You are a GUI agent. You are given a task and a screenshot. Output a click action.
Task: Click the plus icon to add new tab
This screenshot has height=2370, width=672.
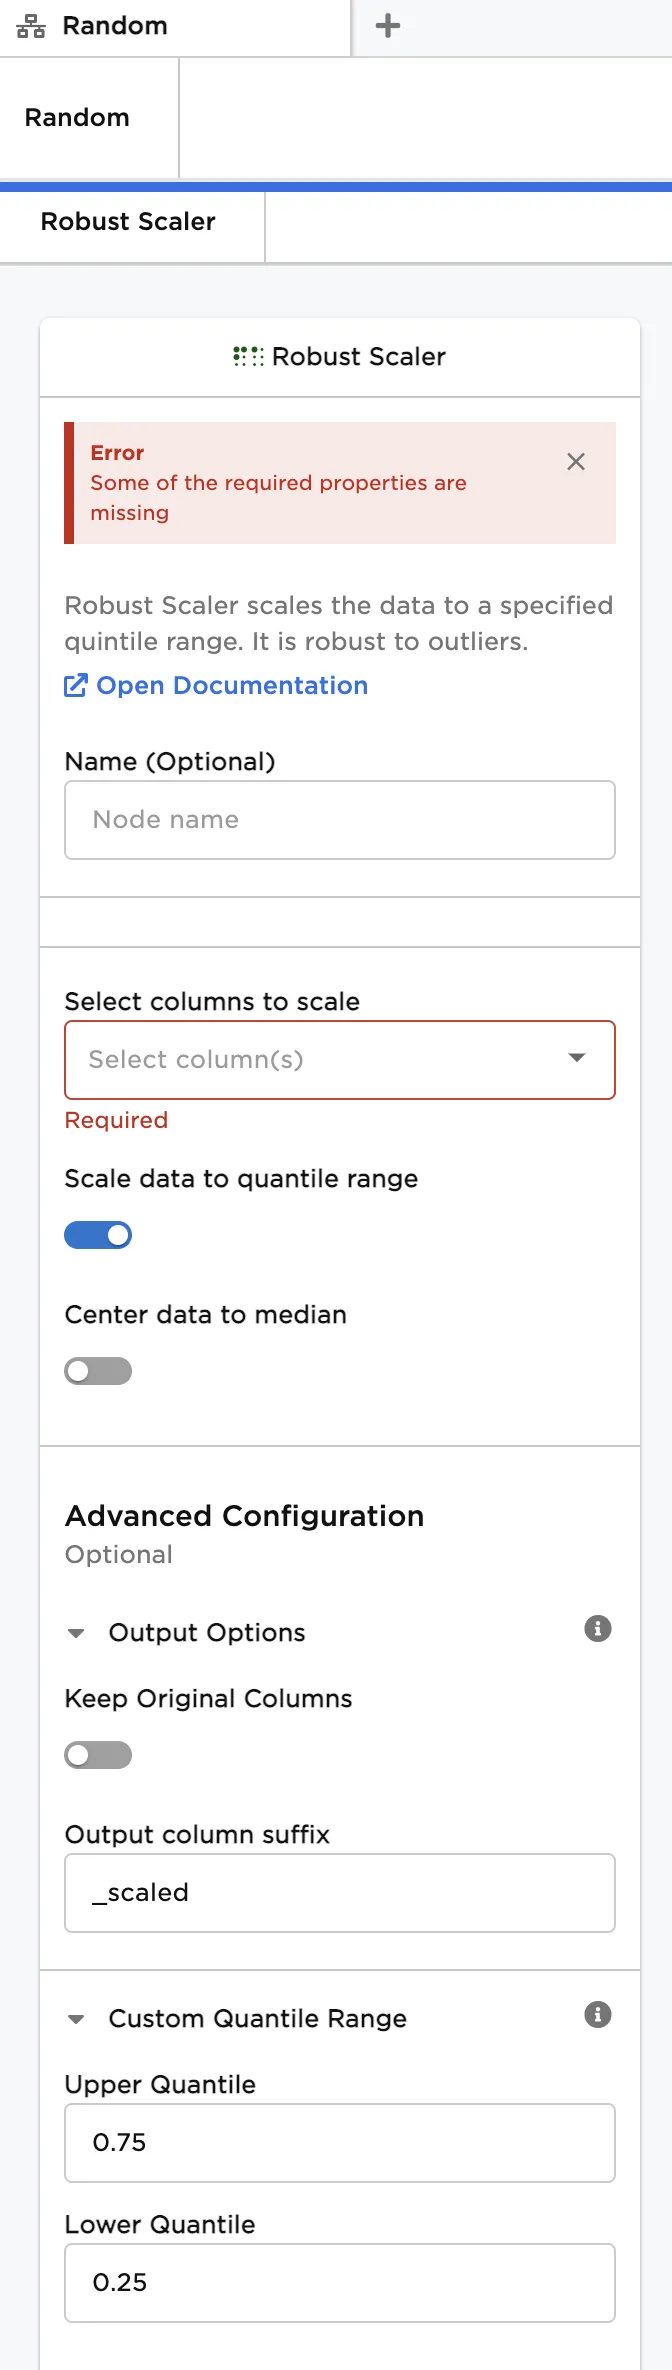point(388,26)
